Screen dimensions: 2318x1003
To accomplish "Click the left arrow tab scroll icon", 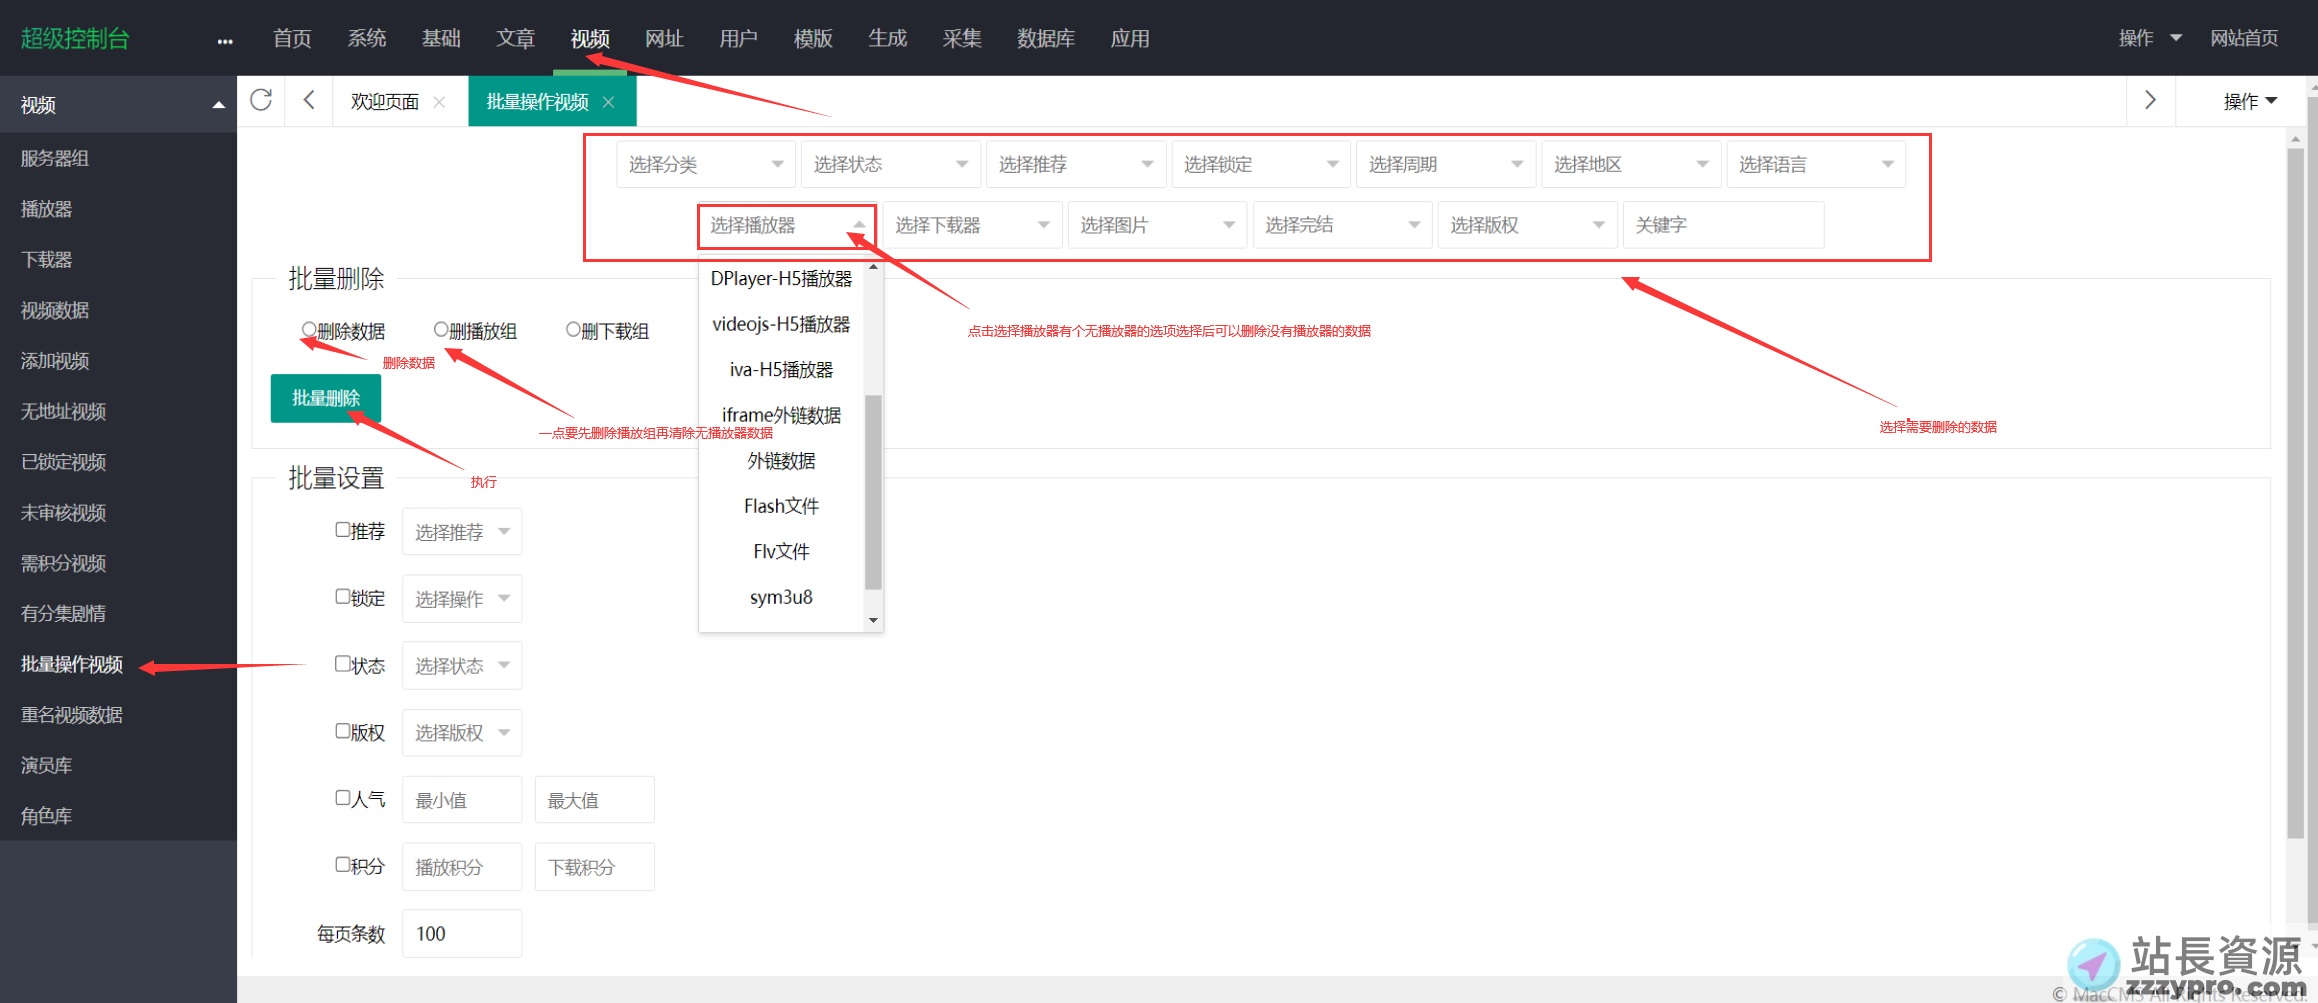I will [309, 100].
